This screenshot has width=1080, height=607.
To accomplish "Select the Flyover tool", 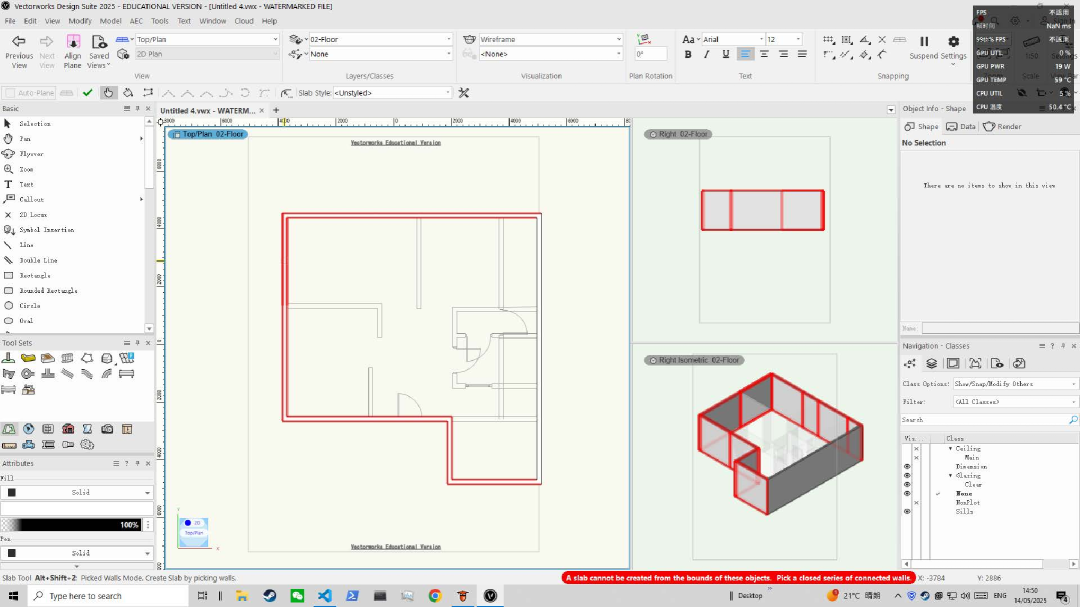I will click(x=30, y=154).
